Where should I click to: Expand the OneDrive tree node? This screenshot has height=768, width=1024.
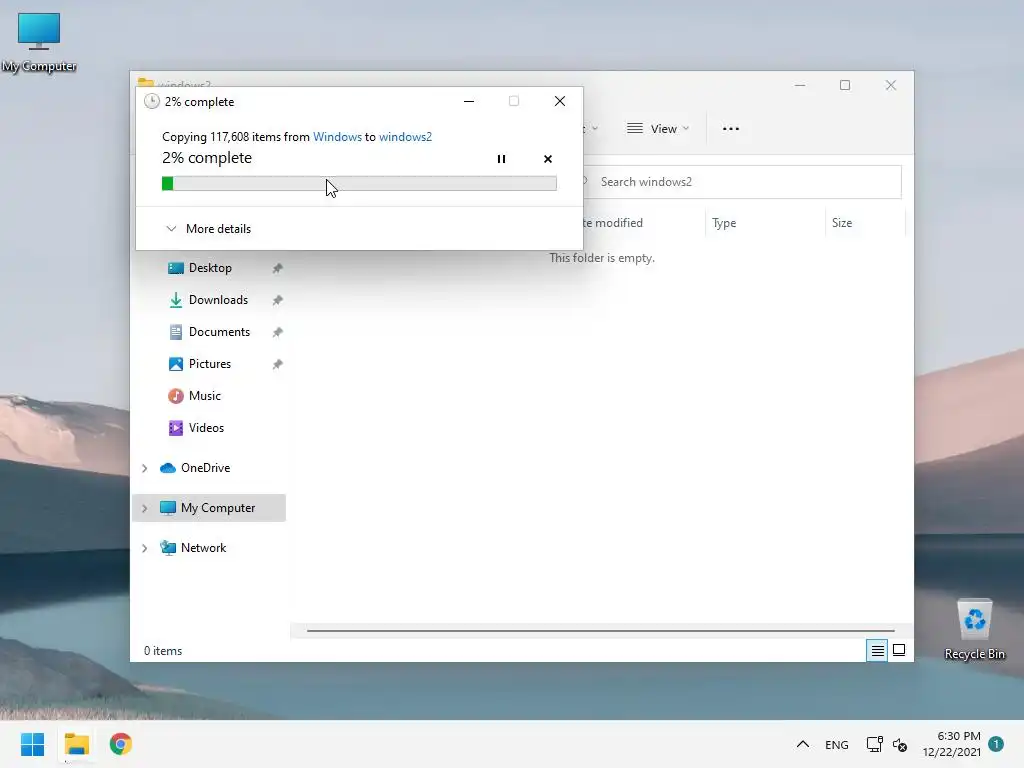144,468
